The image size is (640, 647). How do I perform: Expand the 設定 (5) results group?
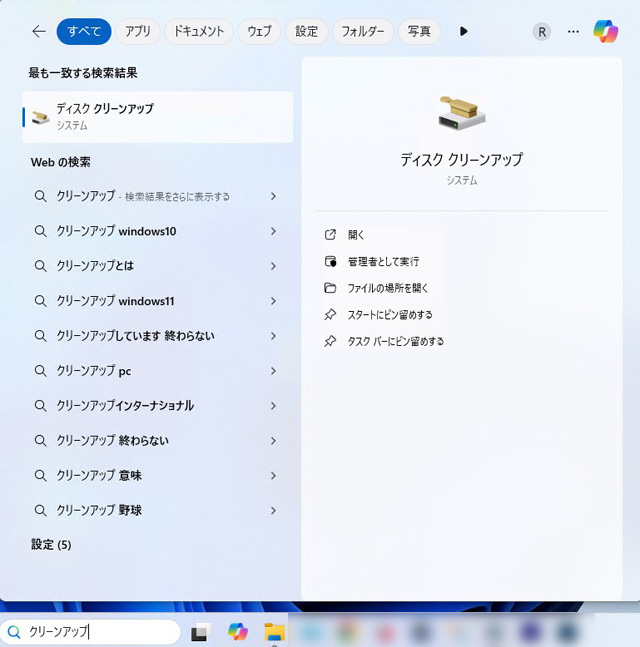pyautogui.click(x=51, y=545)
